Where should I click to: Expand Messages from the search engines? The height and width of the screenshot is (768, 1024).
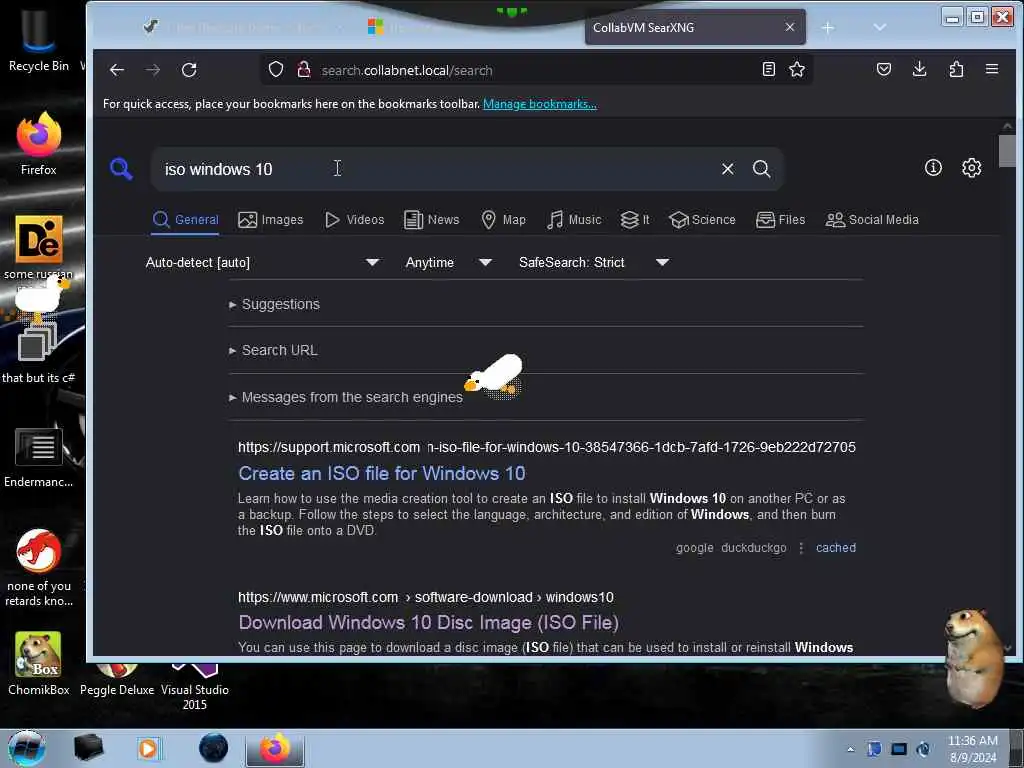(x=345, y=398)
